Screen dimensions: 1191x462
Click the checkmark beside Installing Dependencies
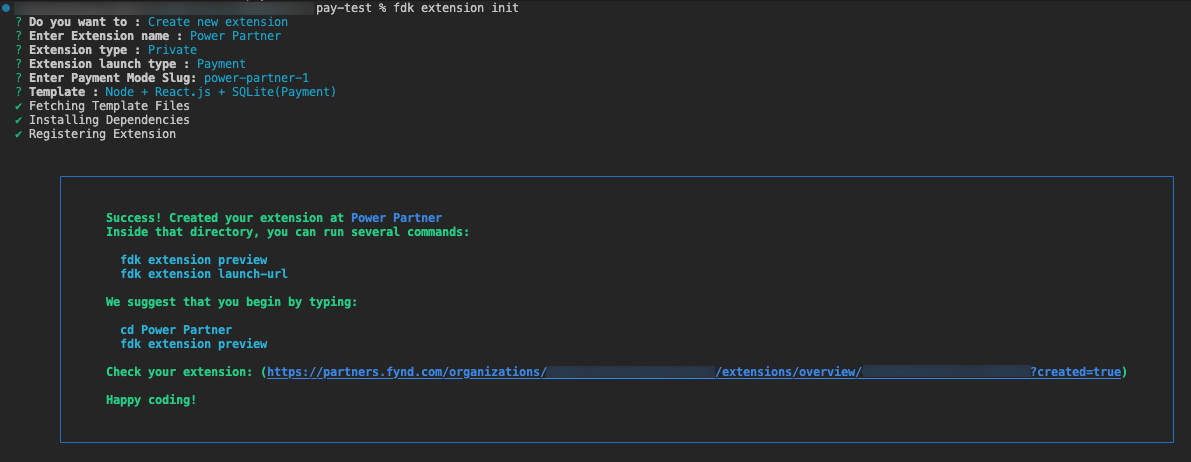[x=19, y=120]
